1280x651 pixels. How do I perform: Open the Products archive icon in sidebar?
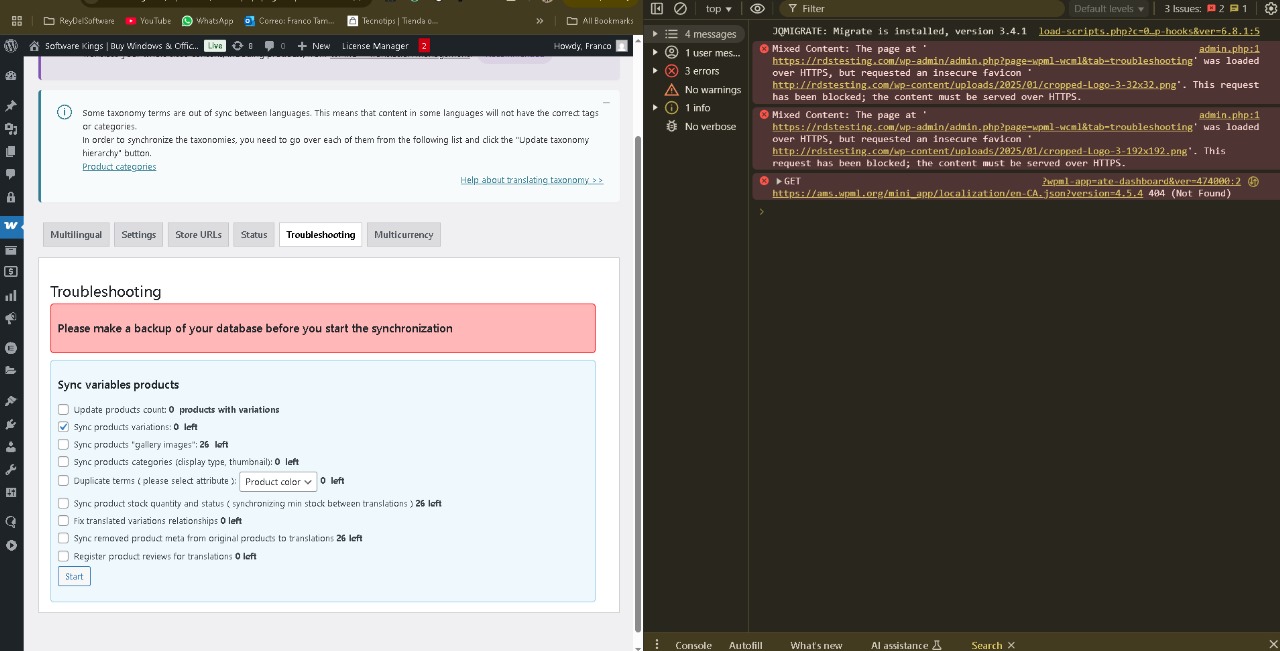coord(11,250)
